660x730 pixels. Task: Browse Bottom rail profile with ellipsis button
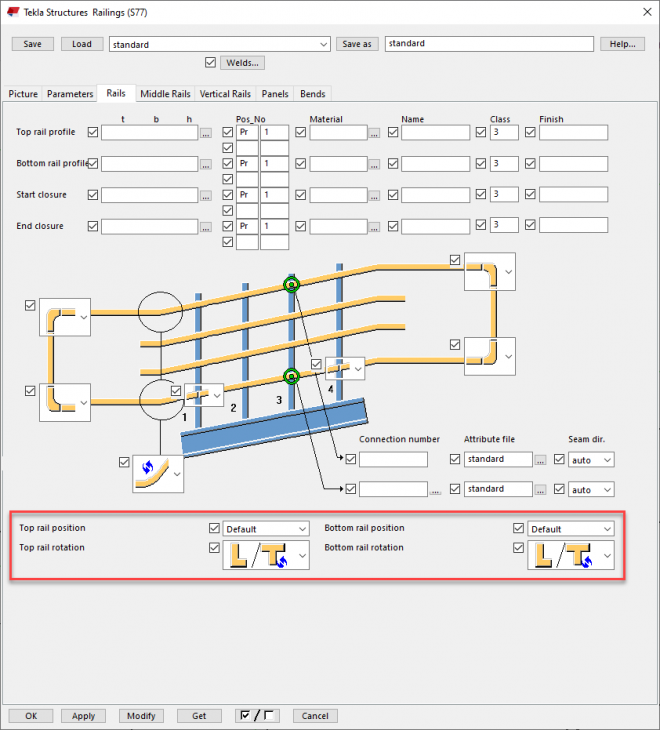pyautogui.click(x=206, y=164)
